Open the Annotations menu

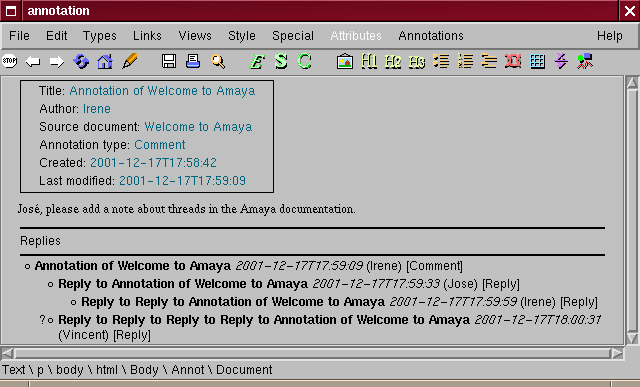click(431, 36)
